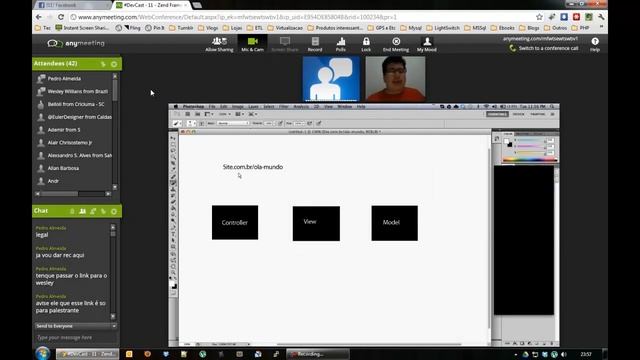The height and width of the screenshot is (360, 640).
Task: Reload page with Chrome refresh button
Action: tap(61, 17)
